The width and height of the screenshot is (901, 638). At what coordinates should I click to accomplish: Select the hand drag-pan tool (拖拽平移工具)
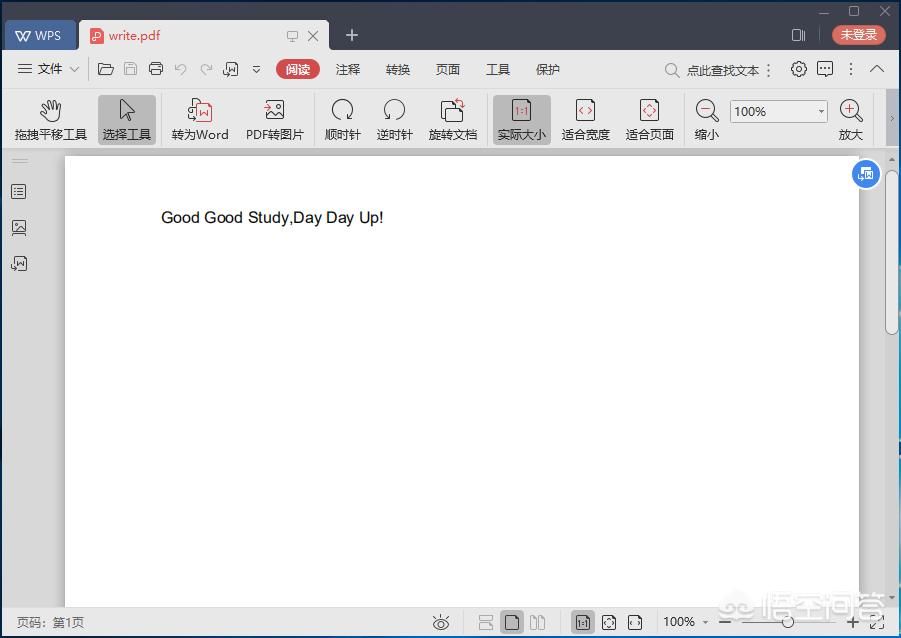click(x=51, y=120)
